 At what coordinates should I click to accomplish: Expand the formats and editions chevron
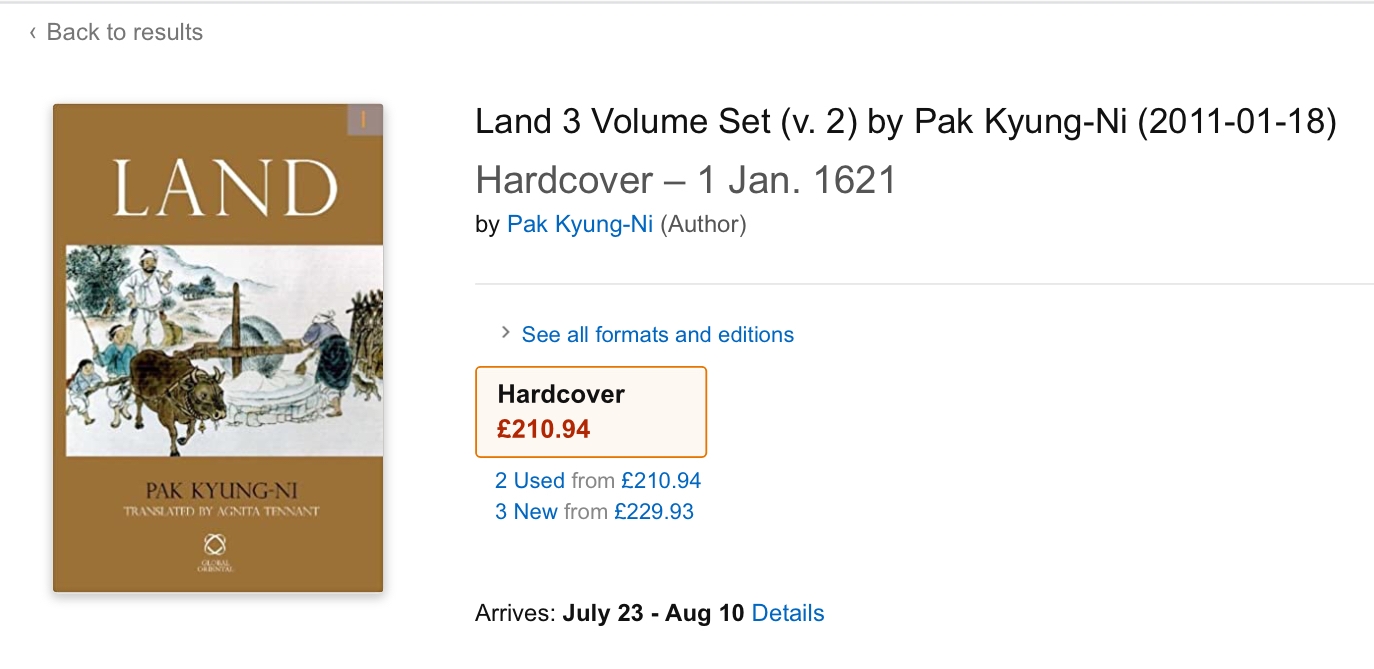pos(506,333)
